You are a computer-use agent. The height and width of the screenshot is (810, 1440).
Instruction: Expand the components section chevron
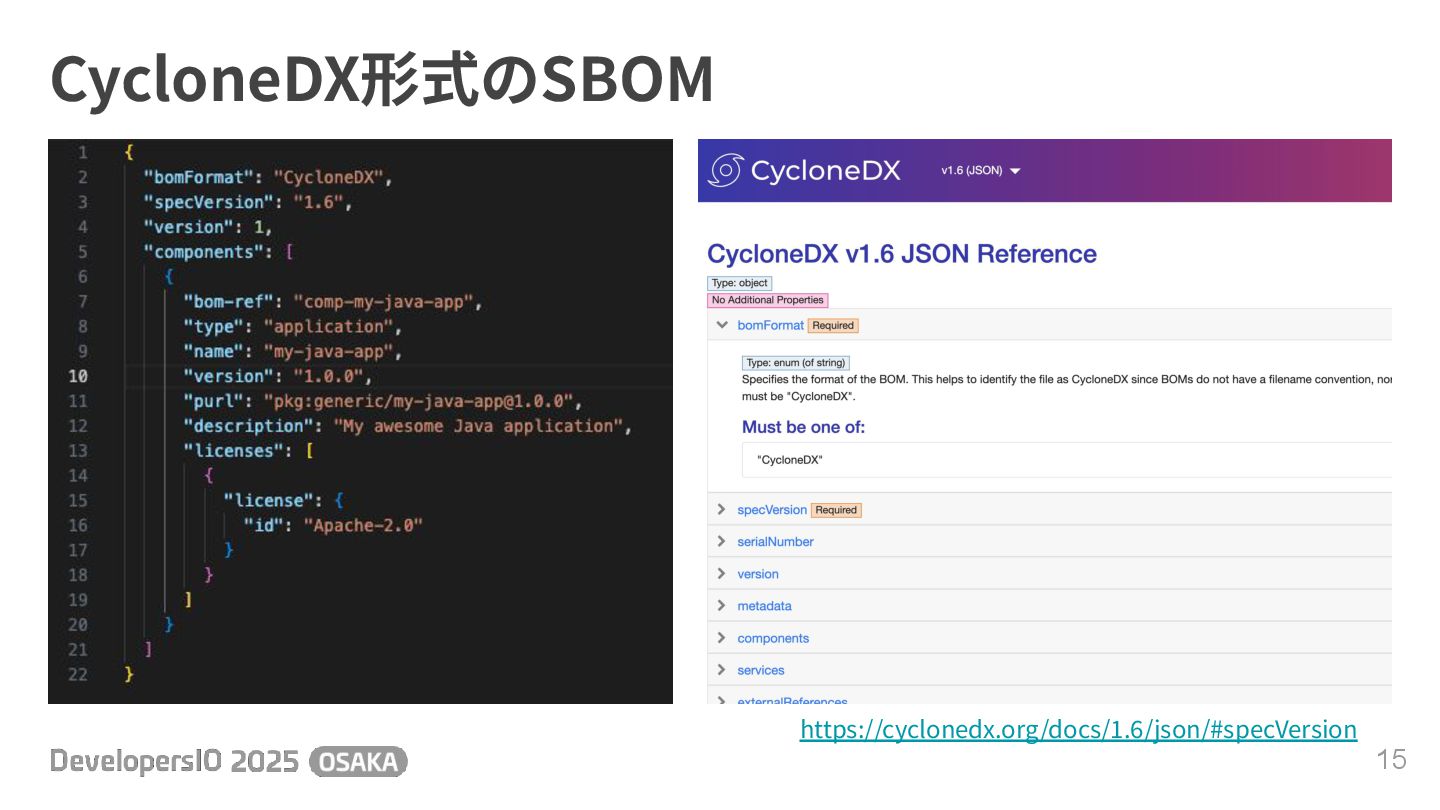pos(721,637)
